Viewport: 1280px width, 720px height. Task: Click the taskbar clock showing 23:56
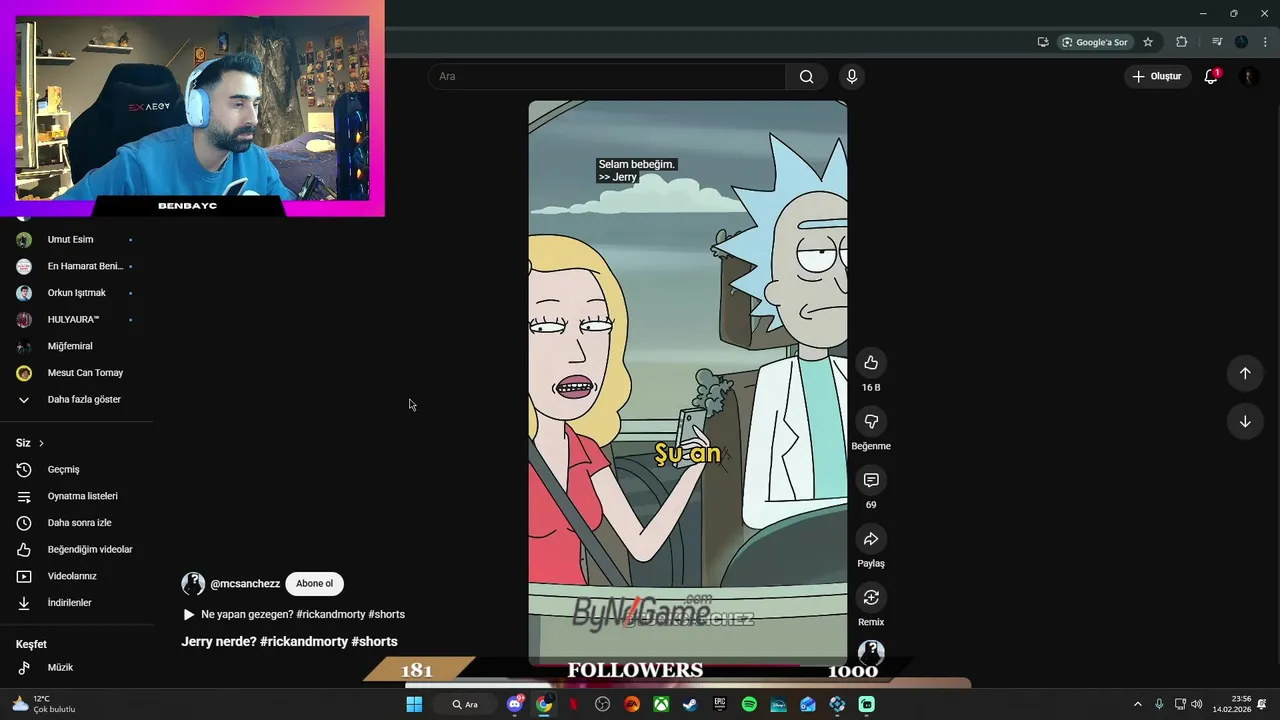pyautogui.click(x=1232, y=705)
